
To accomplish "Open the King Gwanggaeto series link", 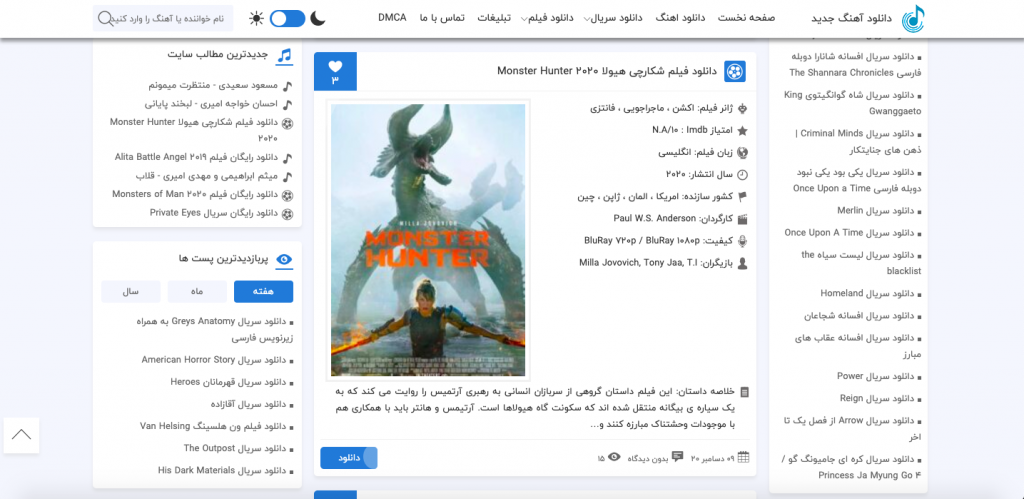I will pyautogui.click(x=853, y=103).
